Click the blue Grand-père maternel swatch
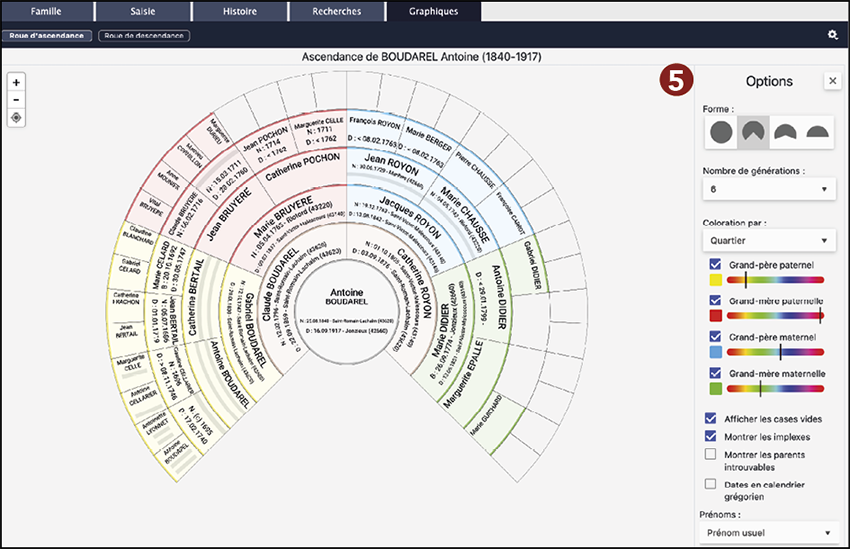 (x=716, y=352)
